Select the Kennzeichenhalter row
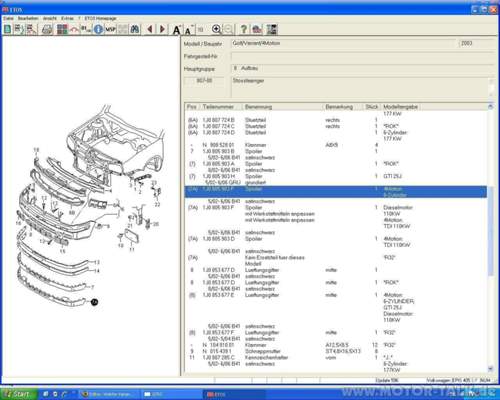This screenshot has width=500, height=400. coord(336,357)
